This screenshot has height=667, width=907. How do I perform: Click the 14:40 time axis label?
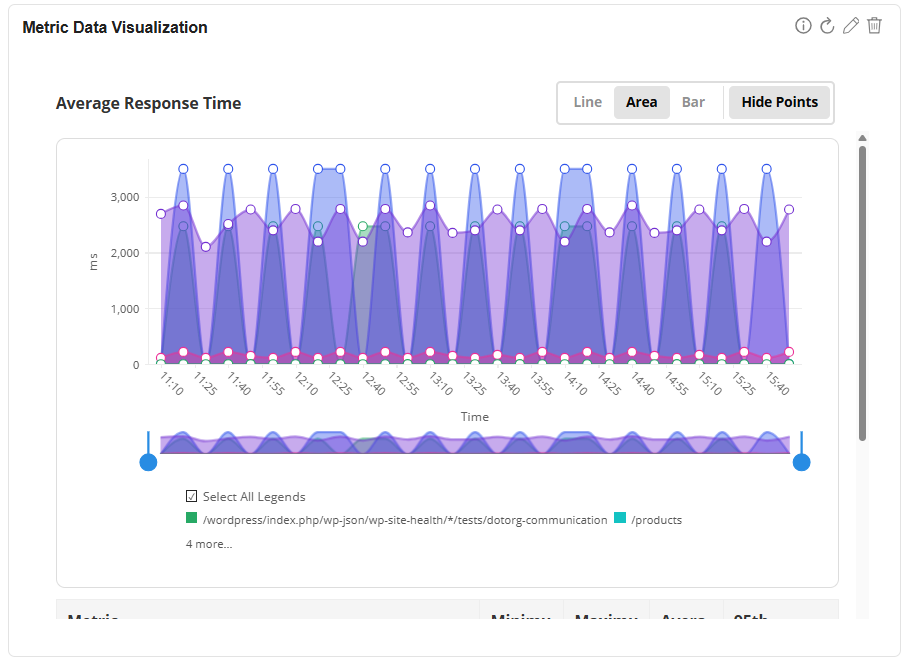(643, 384)
